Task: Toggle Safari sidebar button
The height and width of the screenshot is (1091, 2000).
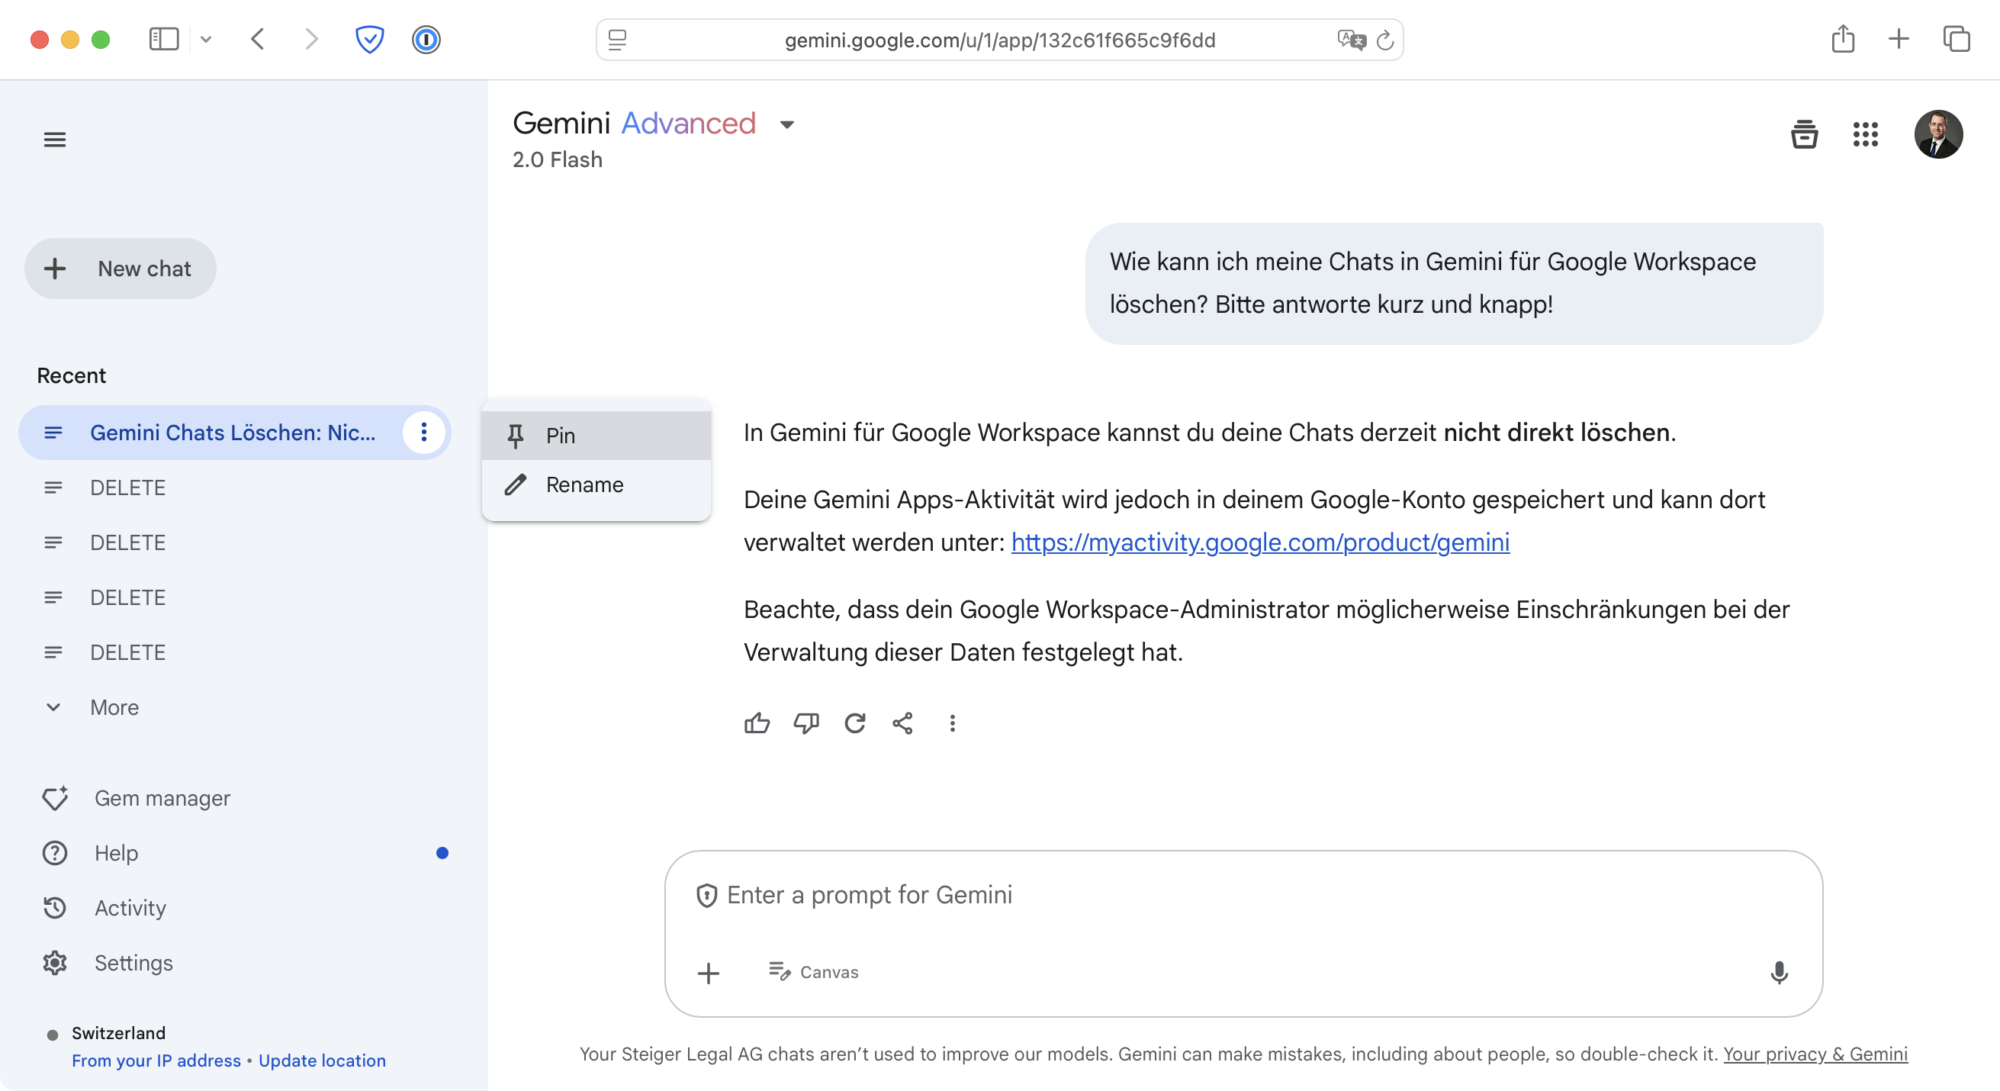Action: coord(164,39)
